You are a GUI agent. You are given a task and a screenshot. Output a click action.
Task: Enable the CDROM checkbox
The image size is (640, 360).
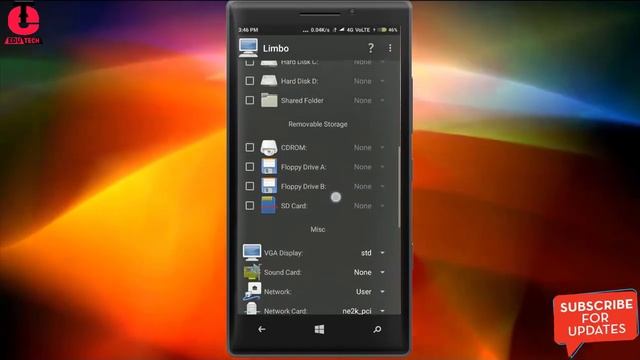(x=249, y=147)
